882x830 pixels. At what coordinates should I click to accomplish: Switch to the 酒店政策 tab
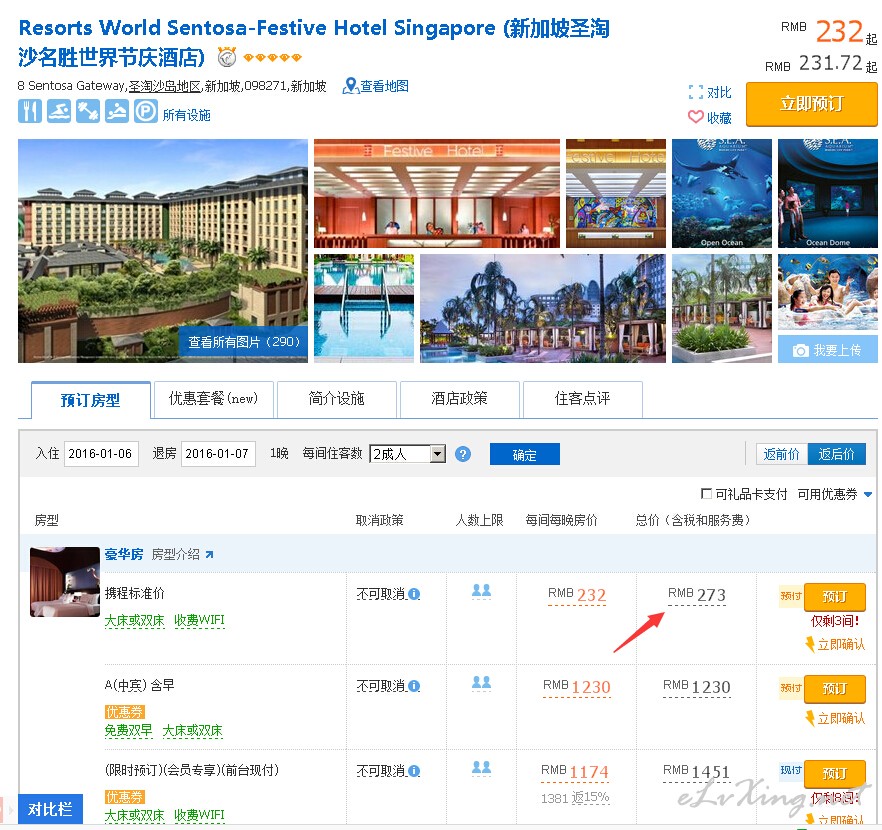(x=459, y=399)
